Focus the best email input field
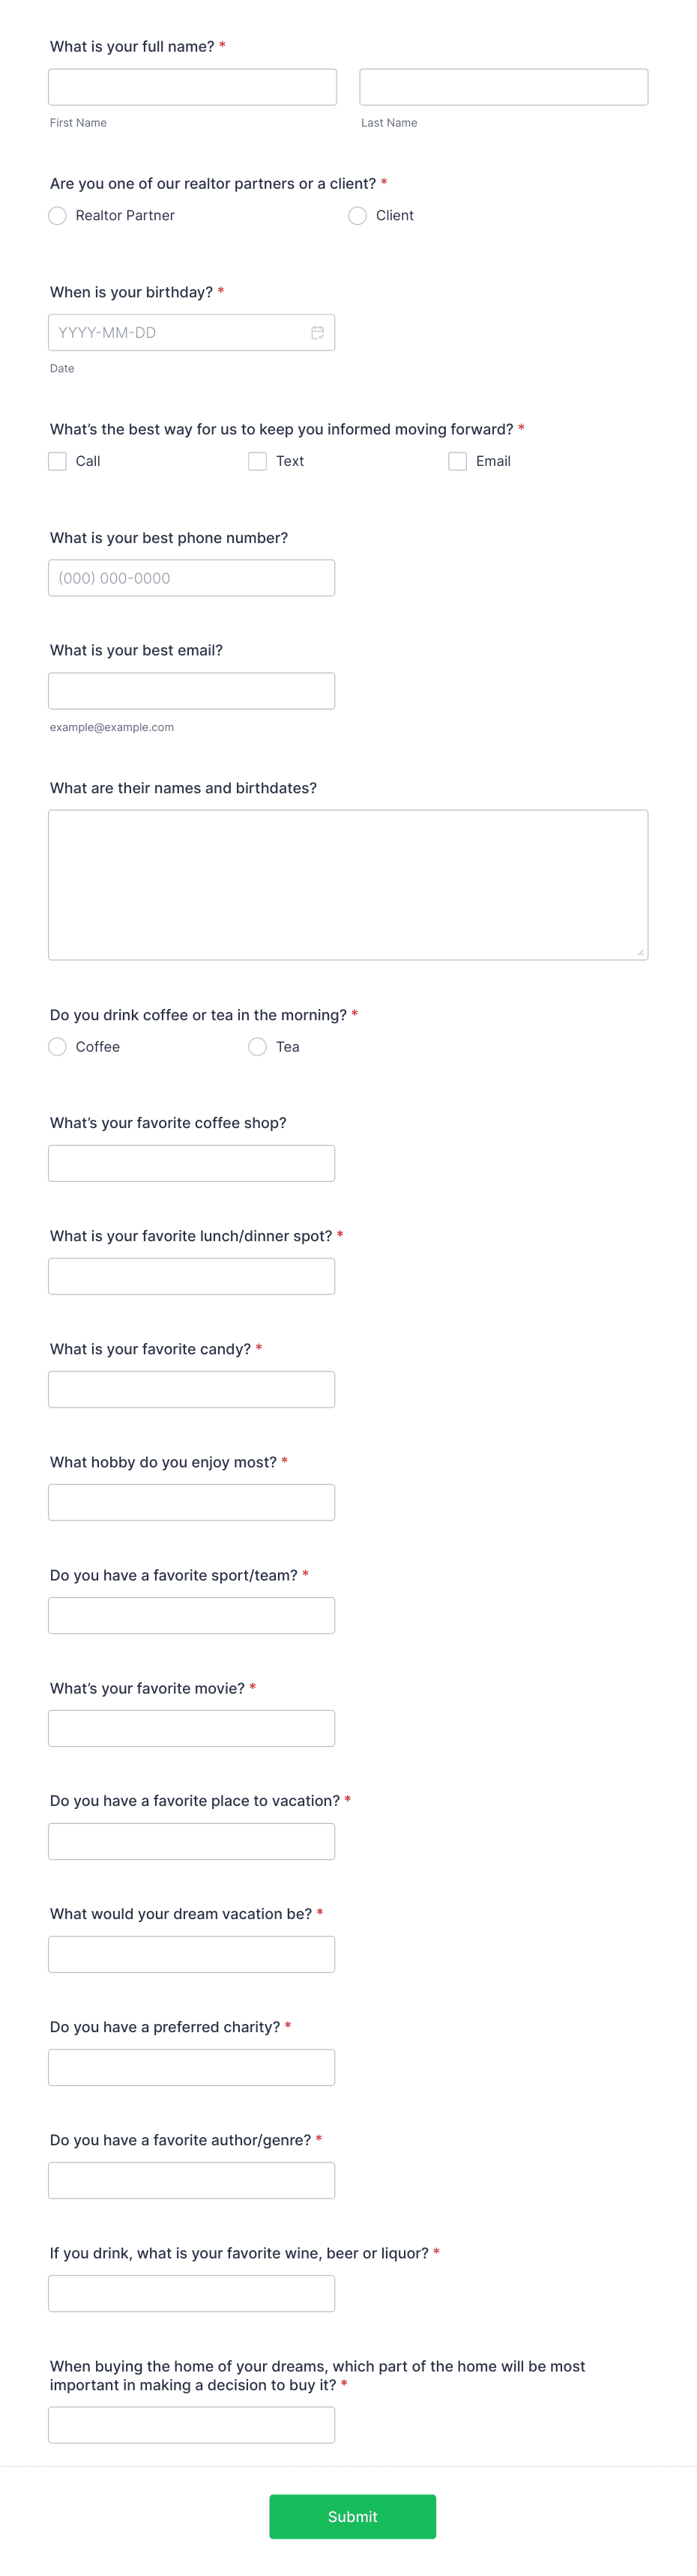This screenshot has height=2576, width=697. coord(191,690)
